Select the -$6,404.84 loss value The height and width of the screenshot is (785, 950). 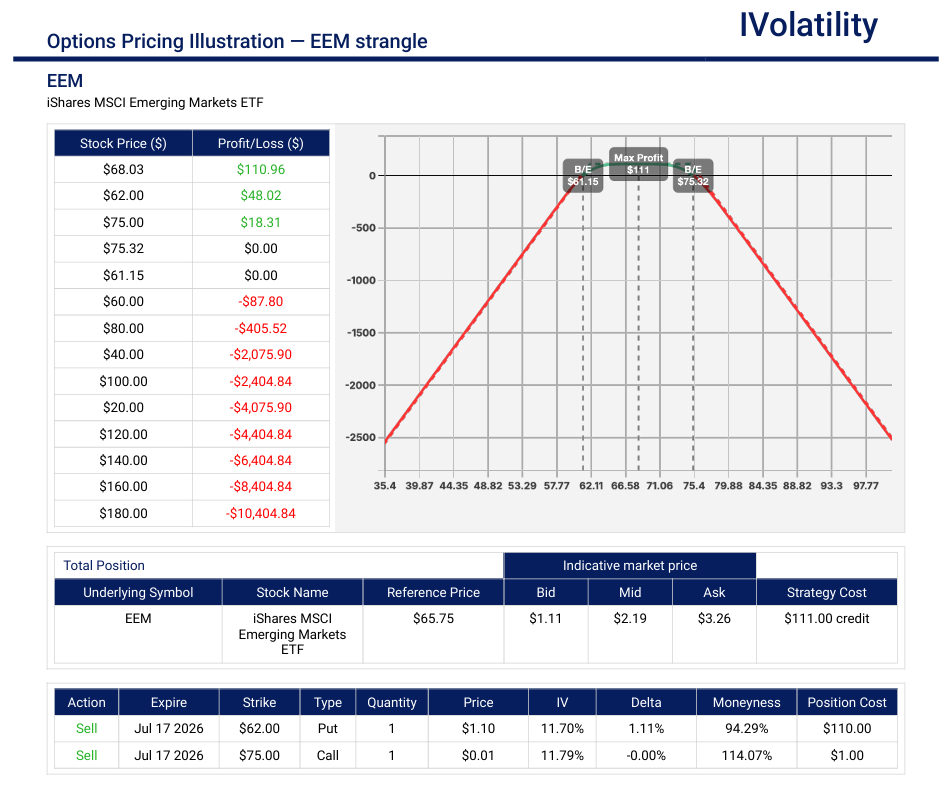tap(261, 460)
